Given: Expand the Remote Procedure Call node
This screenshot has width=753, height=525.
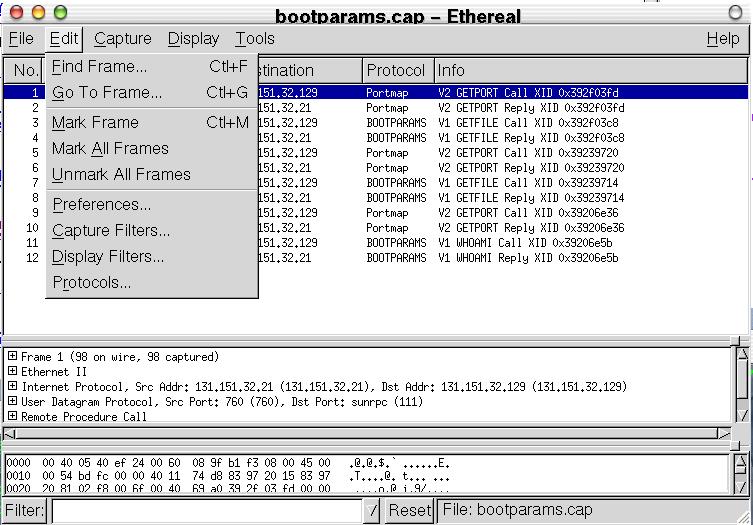Looking at the screenshot, I should pyautogui.click(x=12, y=416).
